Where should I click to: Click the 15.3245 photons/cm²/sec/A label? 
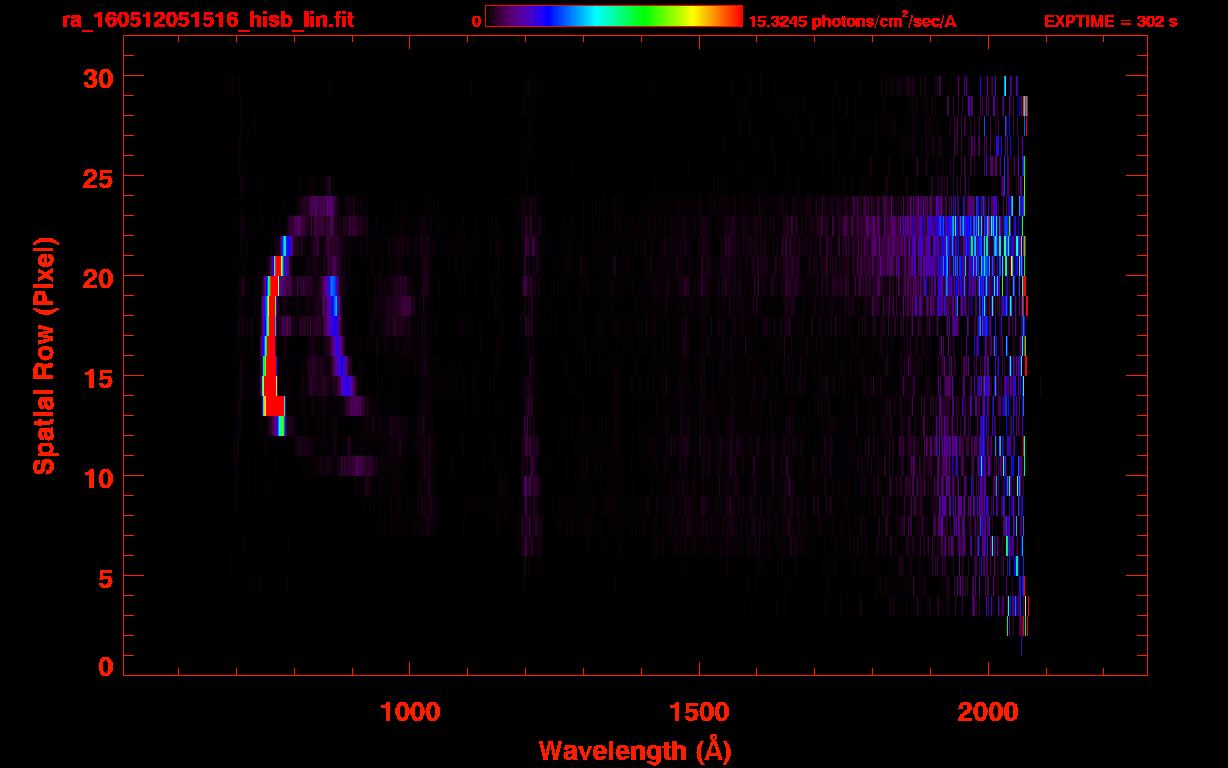click(x=852, y=21)
